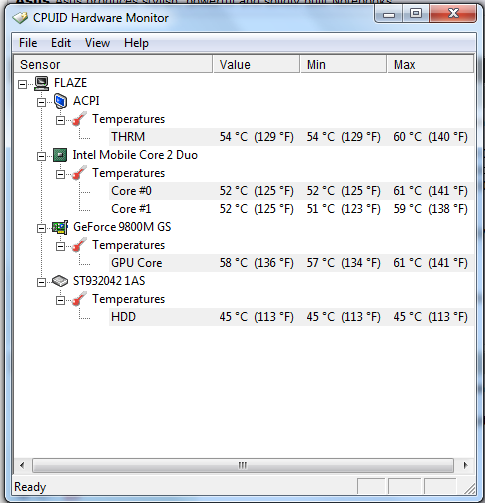485x503 pixels.
Task: Select the FLAZE label
Action: 71,83
